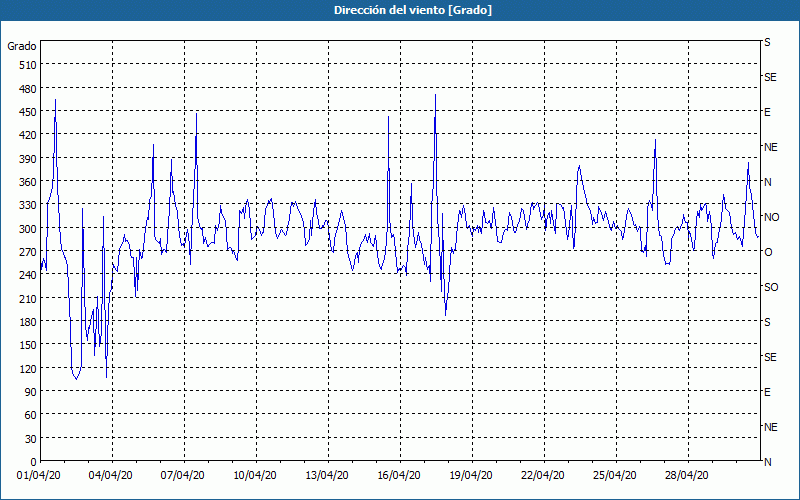Click the SE compass label between 120 and 150
The width and height of the screenshot is (800, 500).
pyautogui.click(x=770, y=357)
